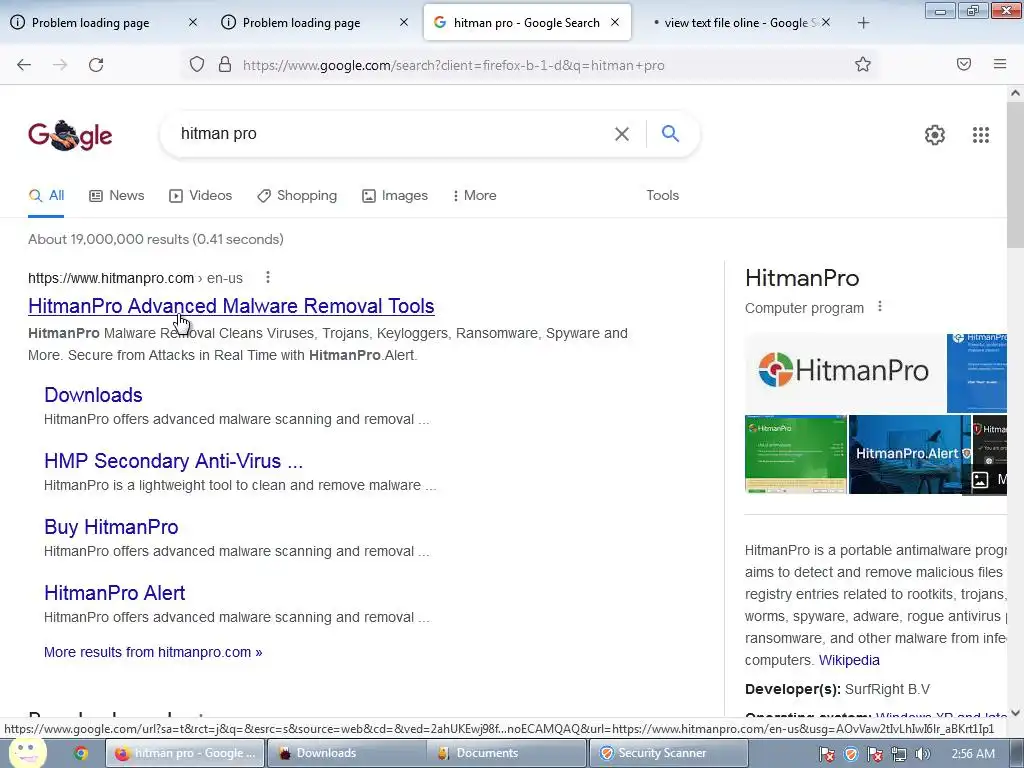
Task: Click More results from hitmanpro.com
Action: (x=153, y=652)
